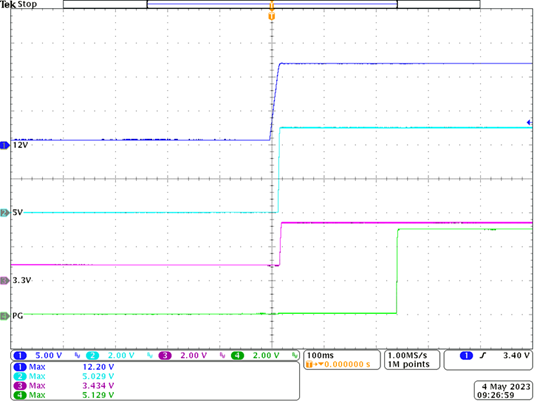Click the trigger readout showing 3.40 V

[488, 360]
